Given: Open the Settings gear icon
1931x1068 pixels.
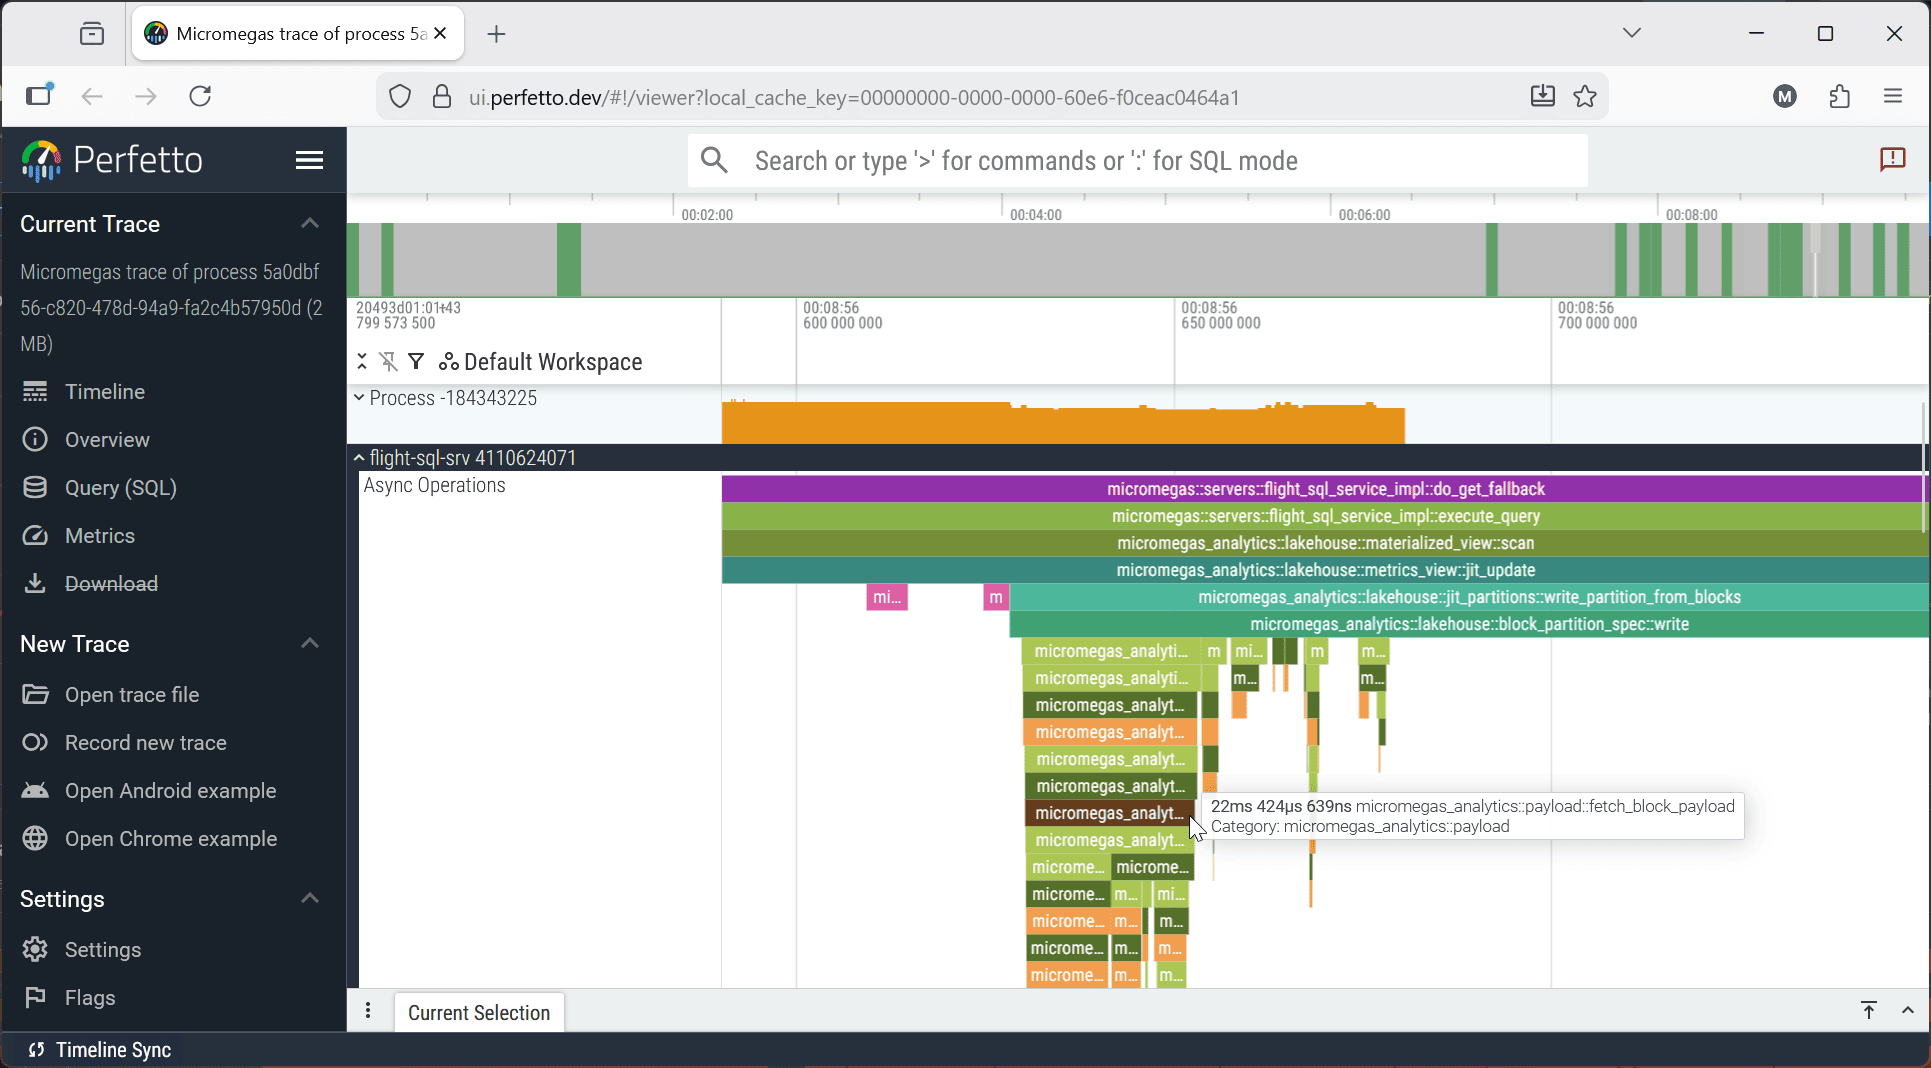Looking at the screenshot, I should (x=35, y=950).
